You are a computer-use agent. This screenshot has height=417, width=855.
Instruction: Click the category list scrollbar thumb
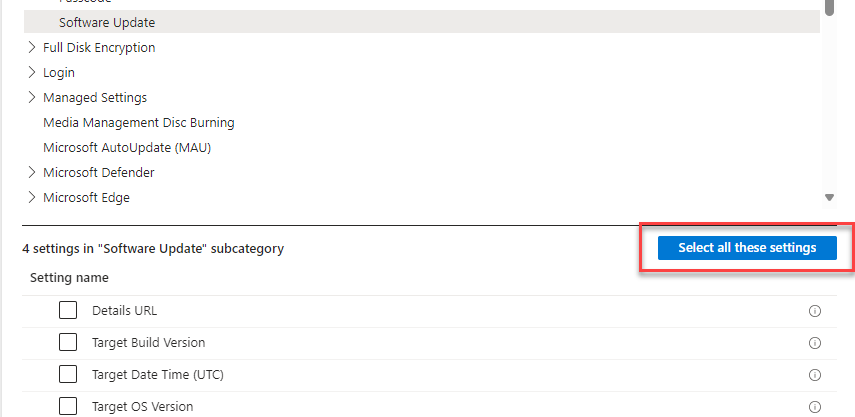(829, 8)
